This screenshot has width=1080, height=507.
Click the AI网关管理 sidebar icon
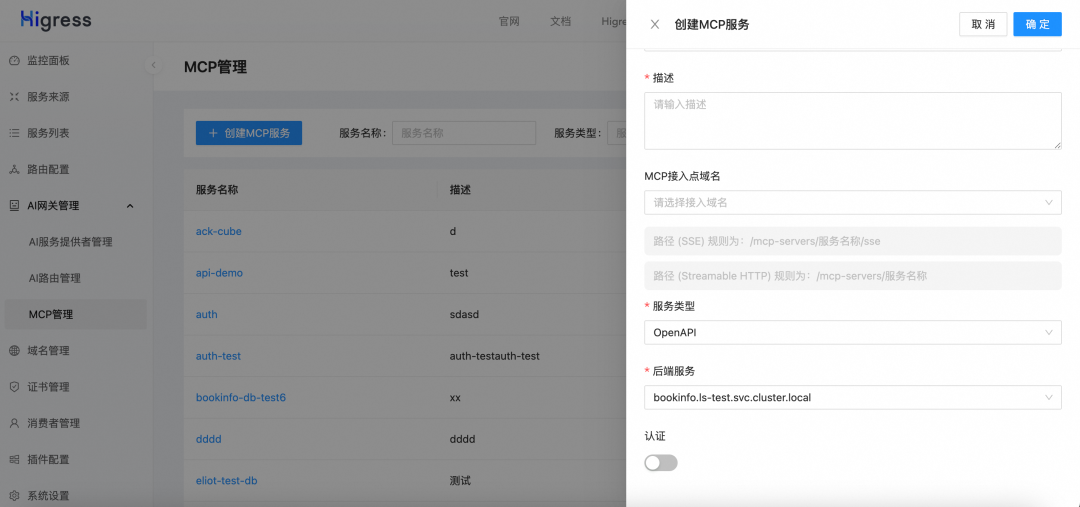click(14, 205)
